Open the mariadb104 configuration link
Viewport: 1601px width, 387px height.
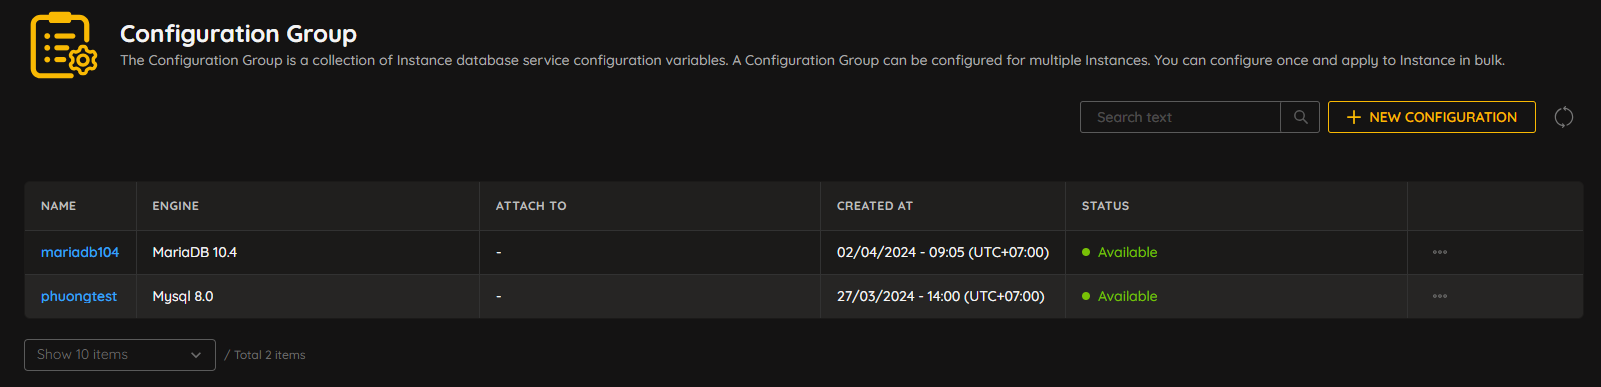click(x=80, y=252)
